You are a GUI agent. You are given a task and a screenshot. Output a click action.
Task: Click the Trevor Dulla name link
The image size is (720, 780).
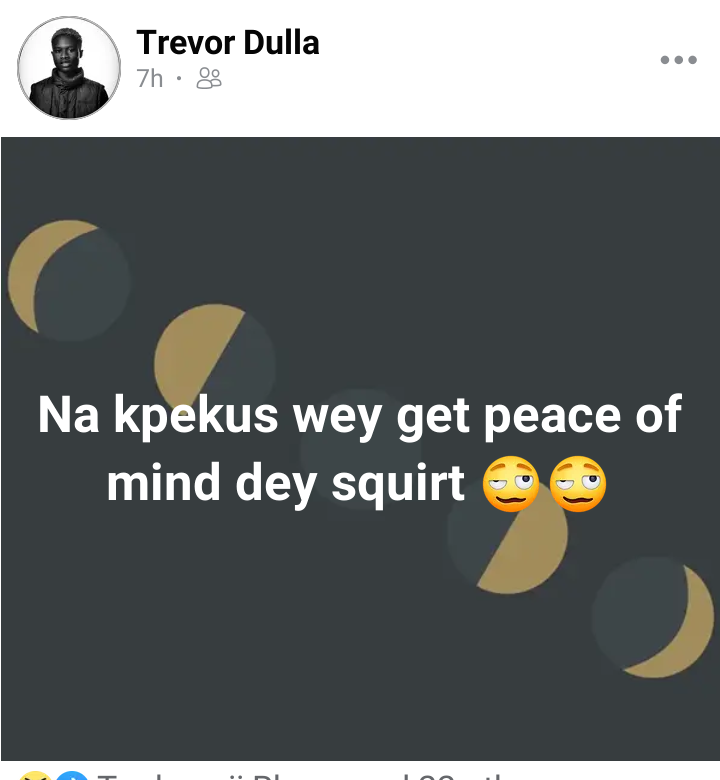pyautogui.click(x=228, y=43)
